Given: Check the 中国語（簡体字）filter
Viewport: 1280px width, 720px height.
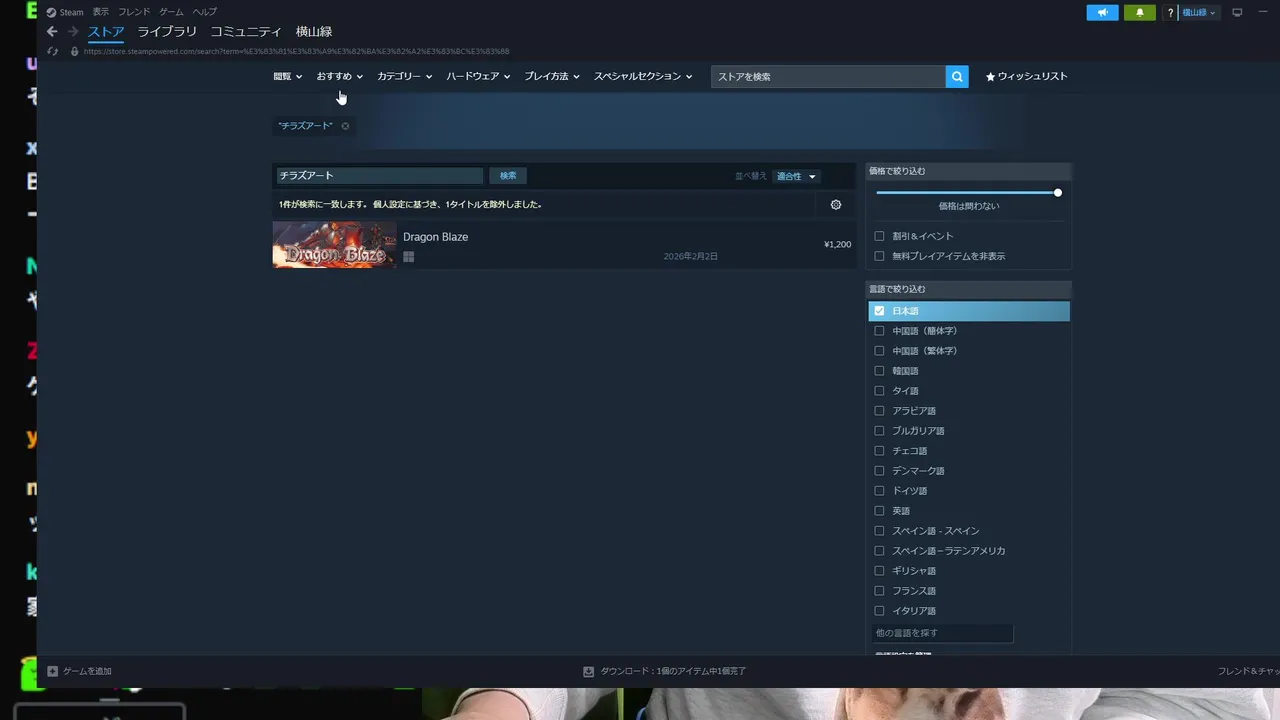Looking at the screenshot, I should (x=879, y=331).
